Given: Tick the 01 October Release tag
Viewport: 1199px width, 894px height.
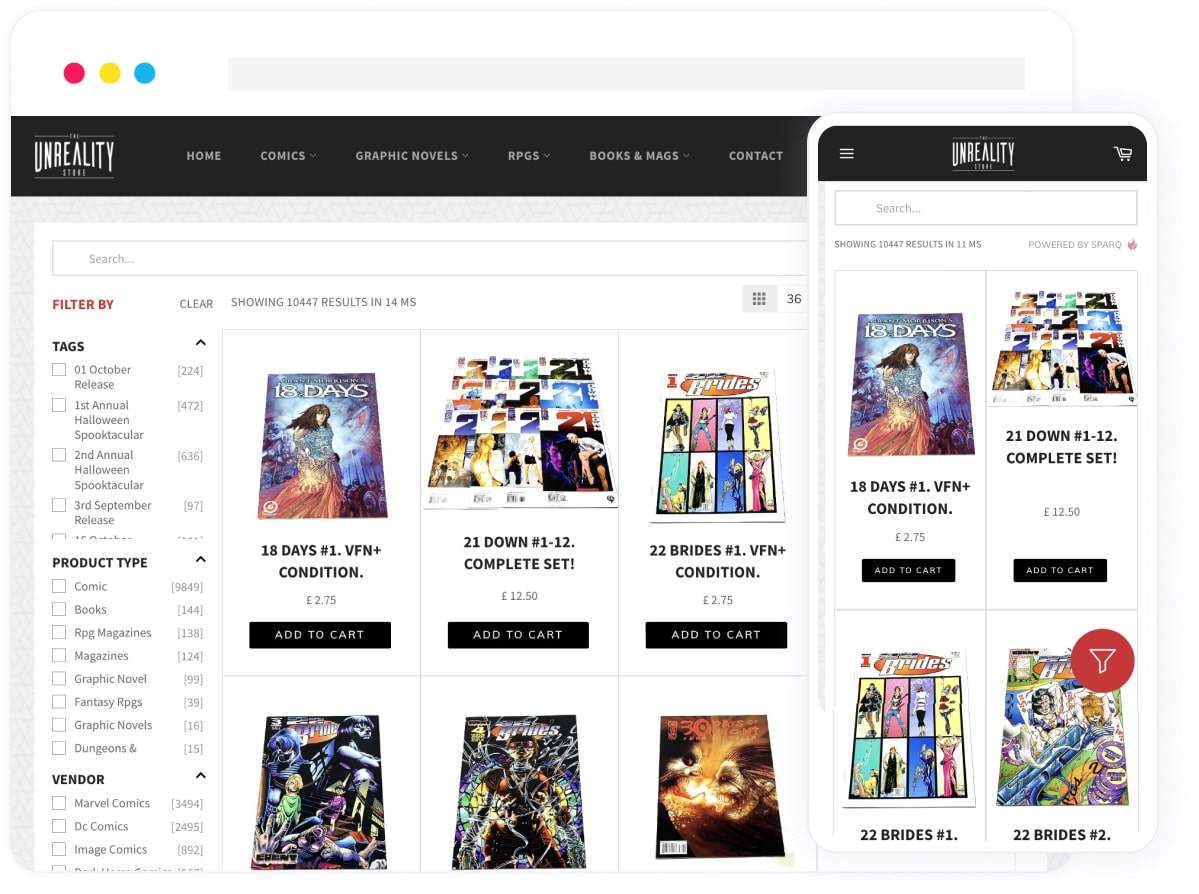Looking at the screenshot, I should click(59, 370).
